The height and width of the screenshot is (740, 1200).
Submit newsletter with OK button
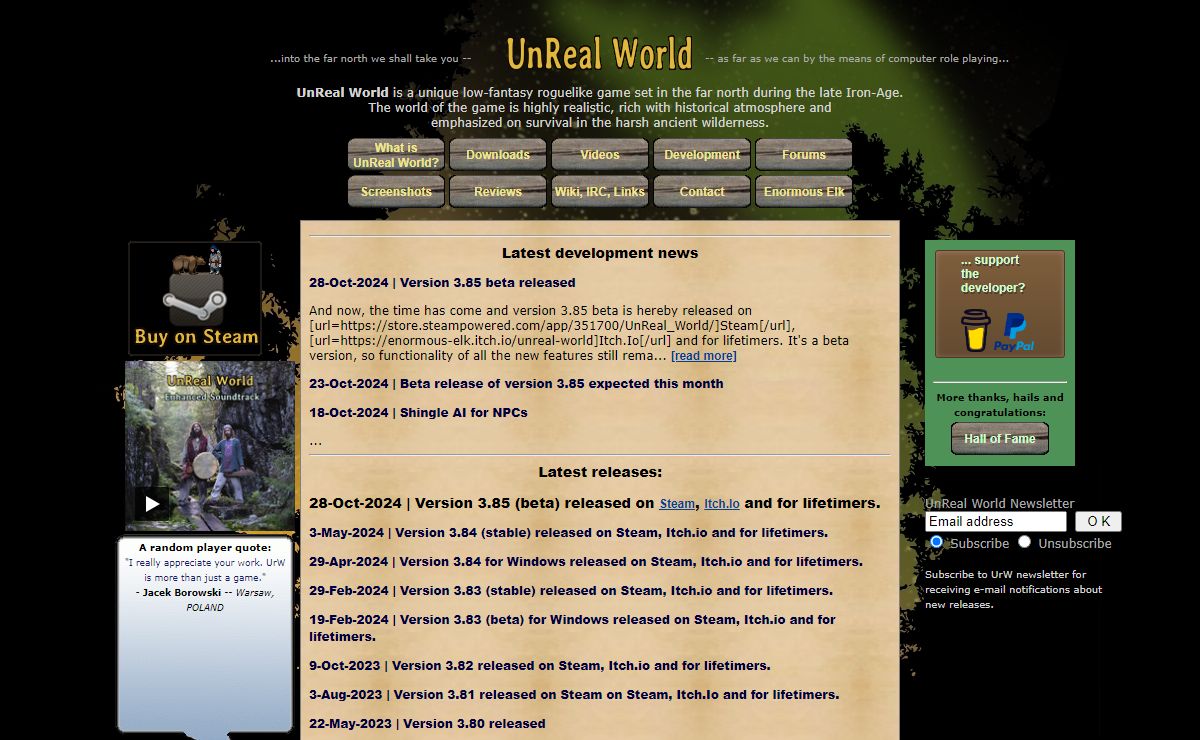coord(1098,521)
